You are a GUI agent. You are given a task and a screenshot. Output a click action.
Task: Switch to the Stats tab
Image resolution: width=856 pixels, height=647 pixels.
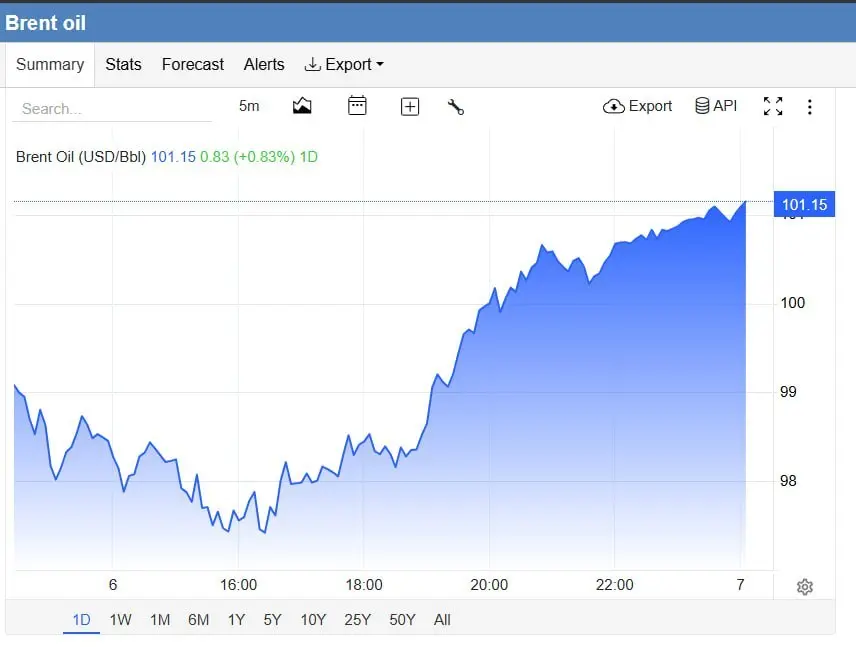(x=123, y=64)
